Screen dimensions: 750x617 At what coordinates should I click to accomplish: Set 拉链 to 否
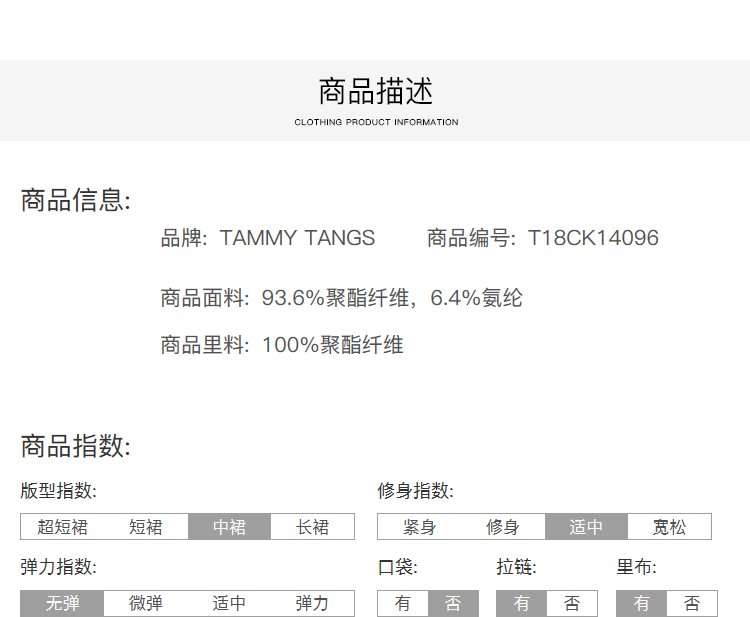coord(572,603)
